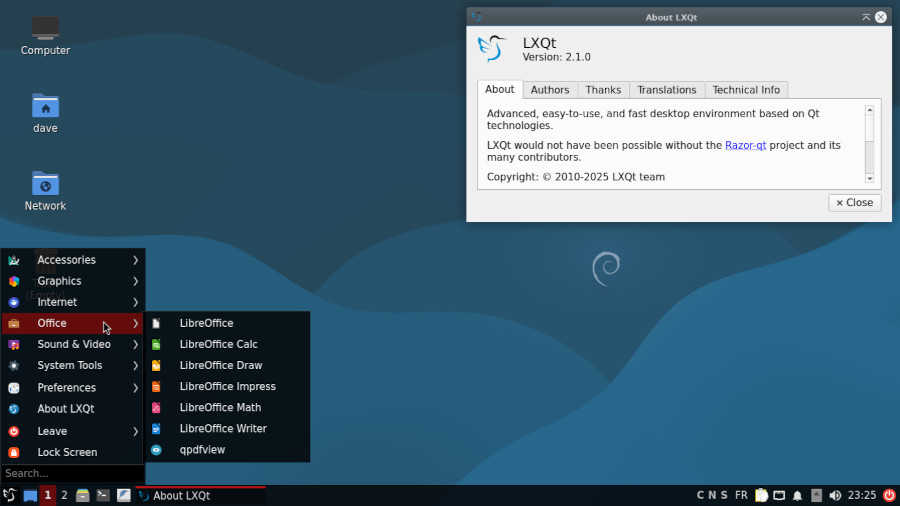
Task: Switch to the Authors tab
Action: 550,90
